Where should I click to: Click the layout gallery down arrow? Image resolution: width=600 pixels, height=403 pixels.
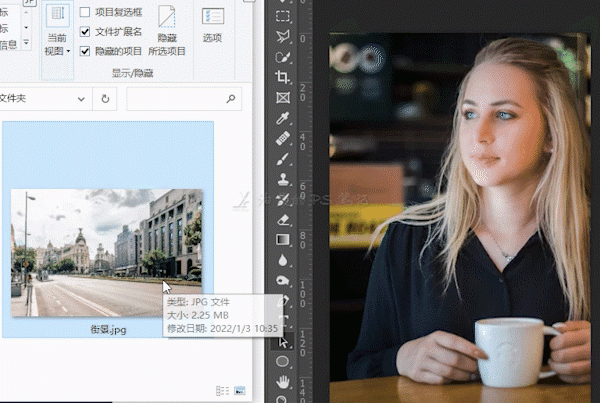pos(26,28)
